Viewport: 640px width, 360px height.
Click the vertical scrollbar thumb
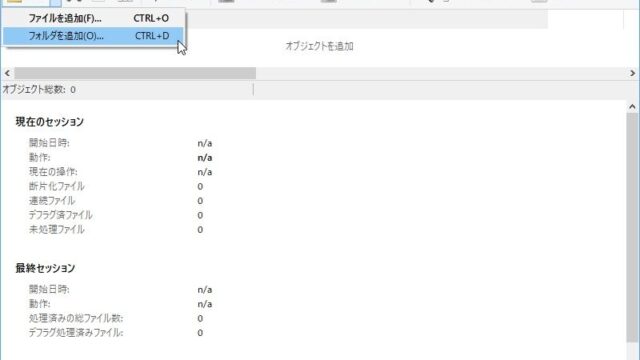tap(632, 228)
